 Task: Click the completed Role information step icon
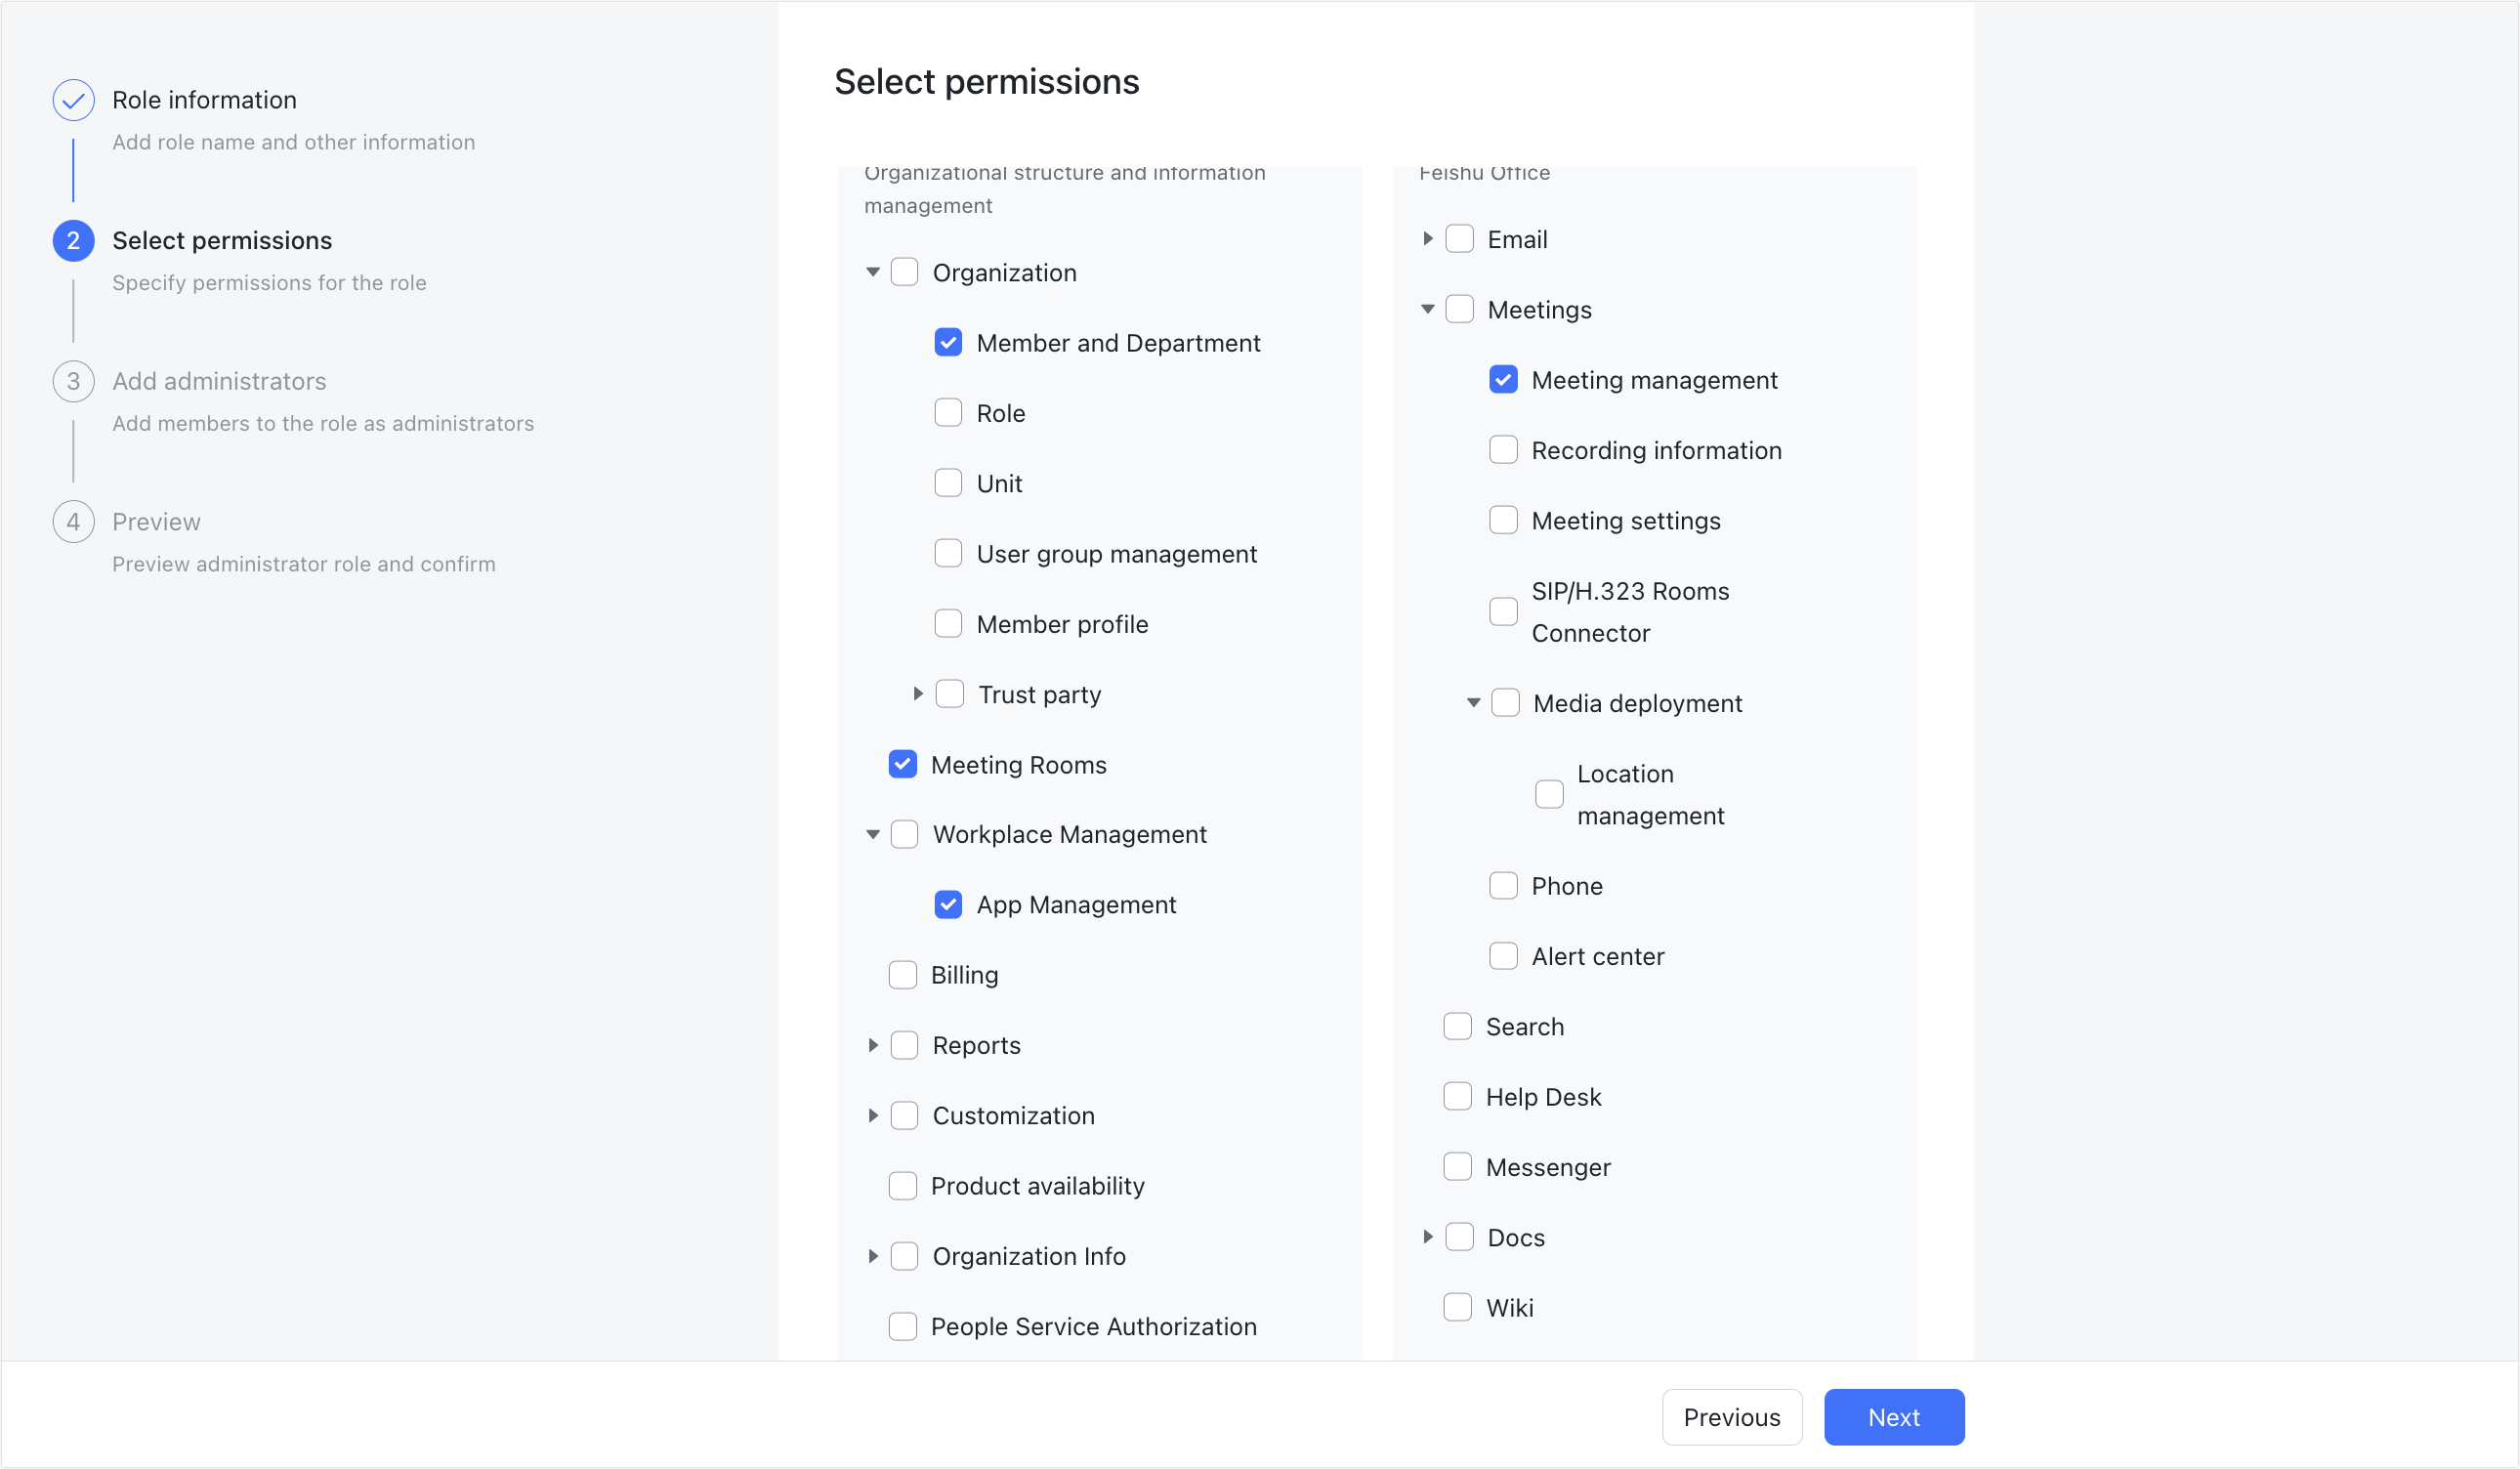pyautogui.click(x=73, y=99)
